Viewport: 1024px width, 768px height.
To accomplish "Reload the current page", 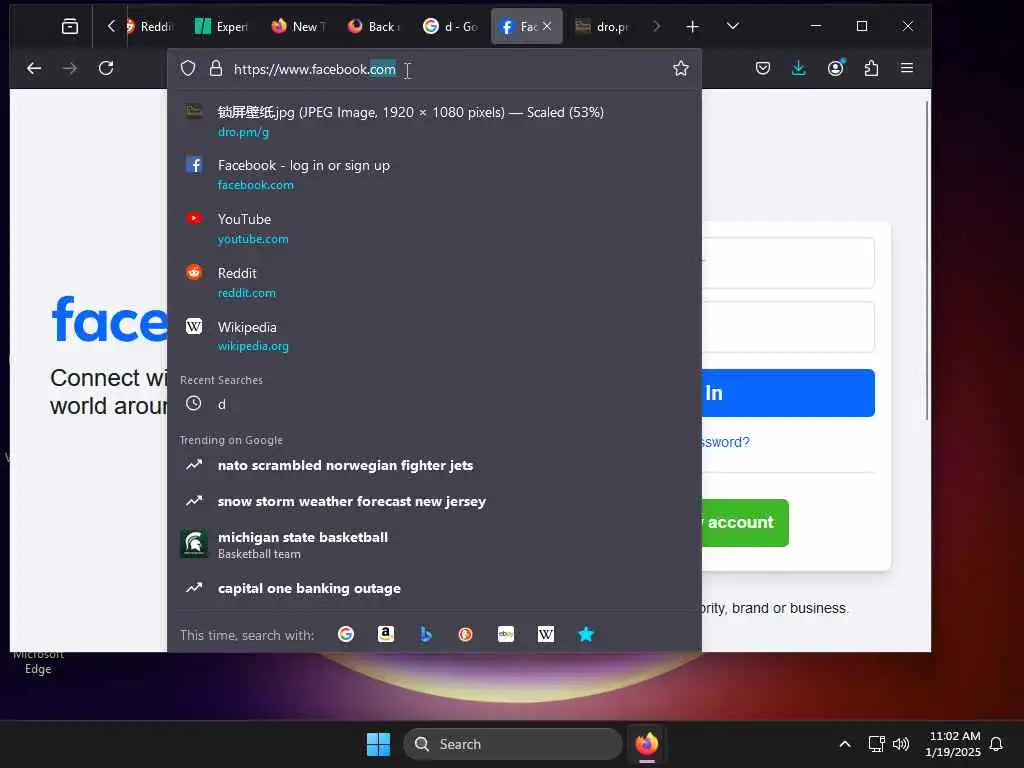I will 106,68.
